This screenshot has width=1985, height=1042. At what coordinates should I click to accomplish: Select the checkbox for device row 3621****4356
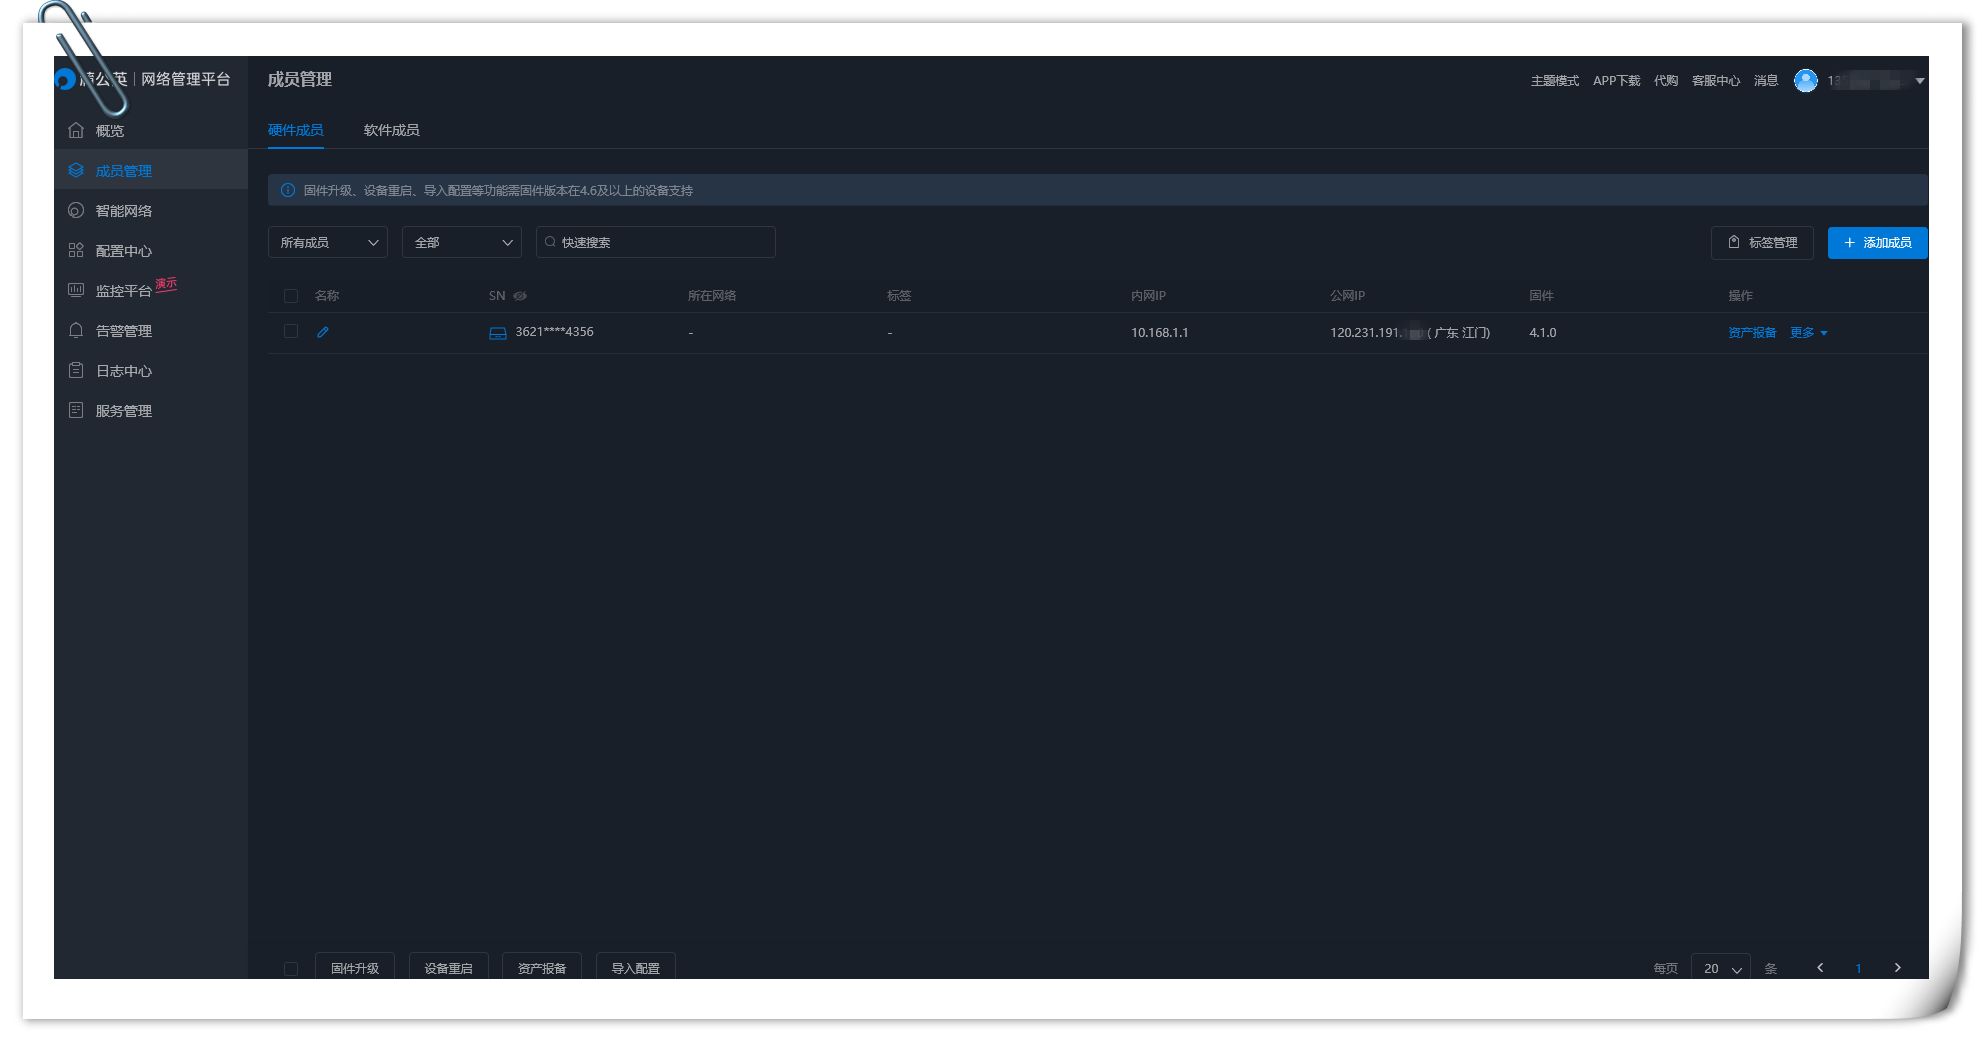291,332
